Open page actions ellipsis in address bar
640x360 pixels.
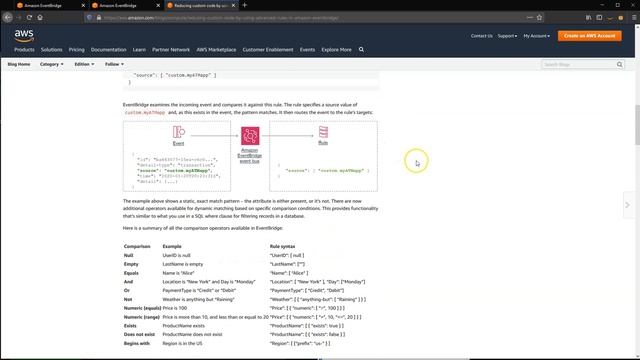point(529,18)
